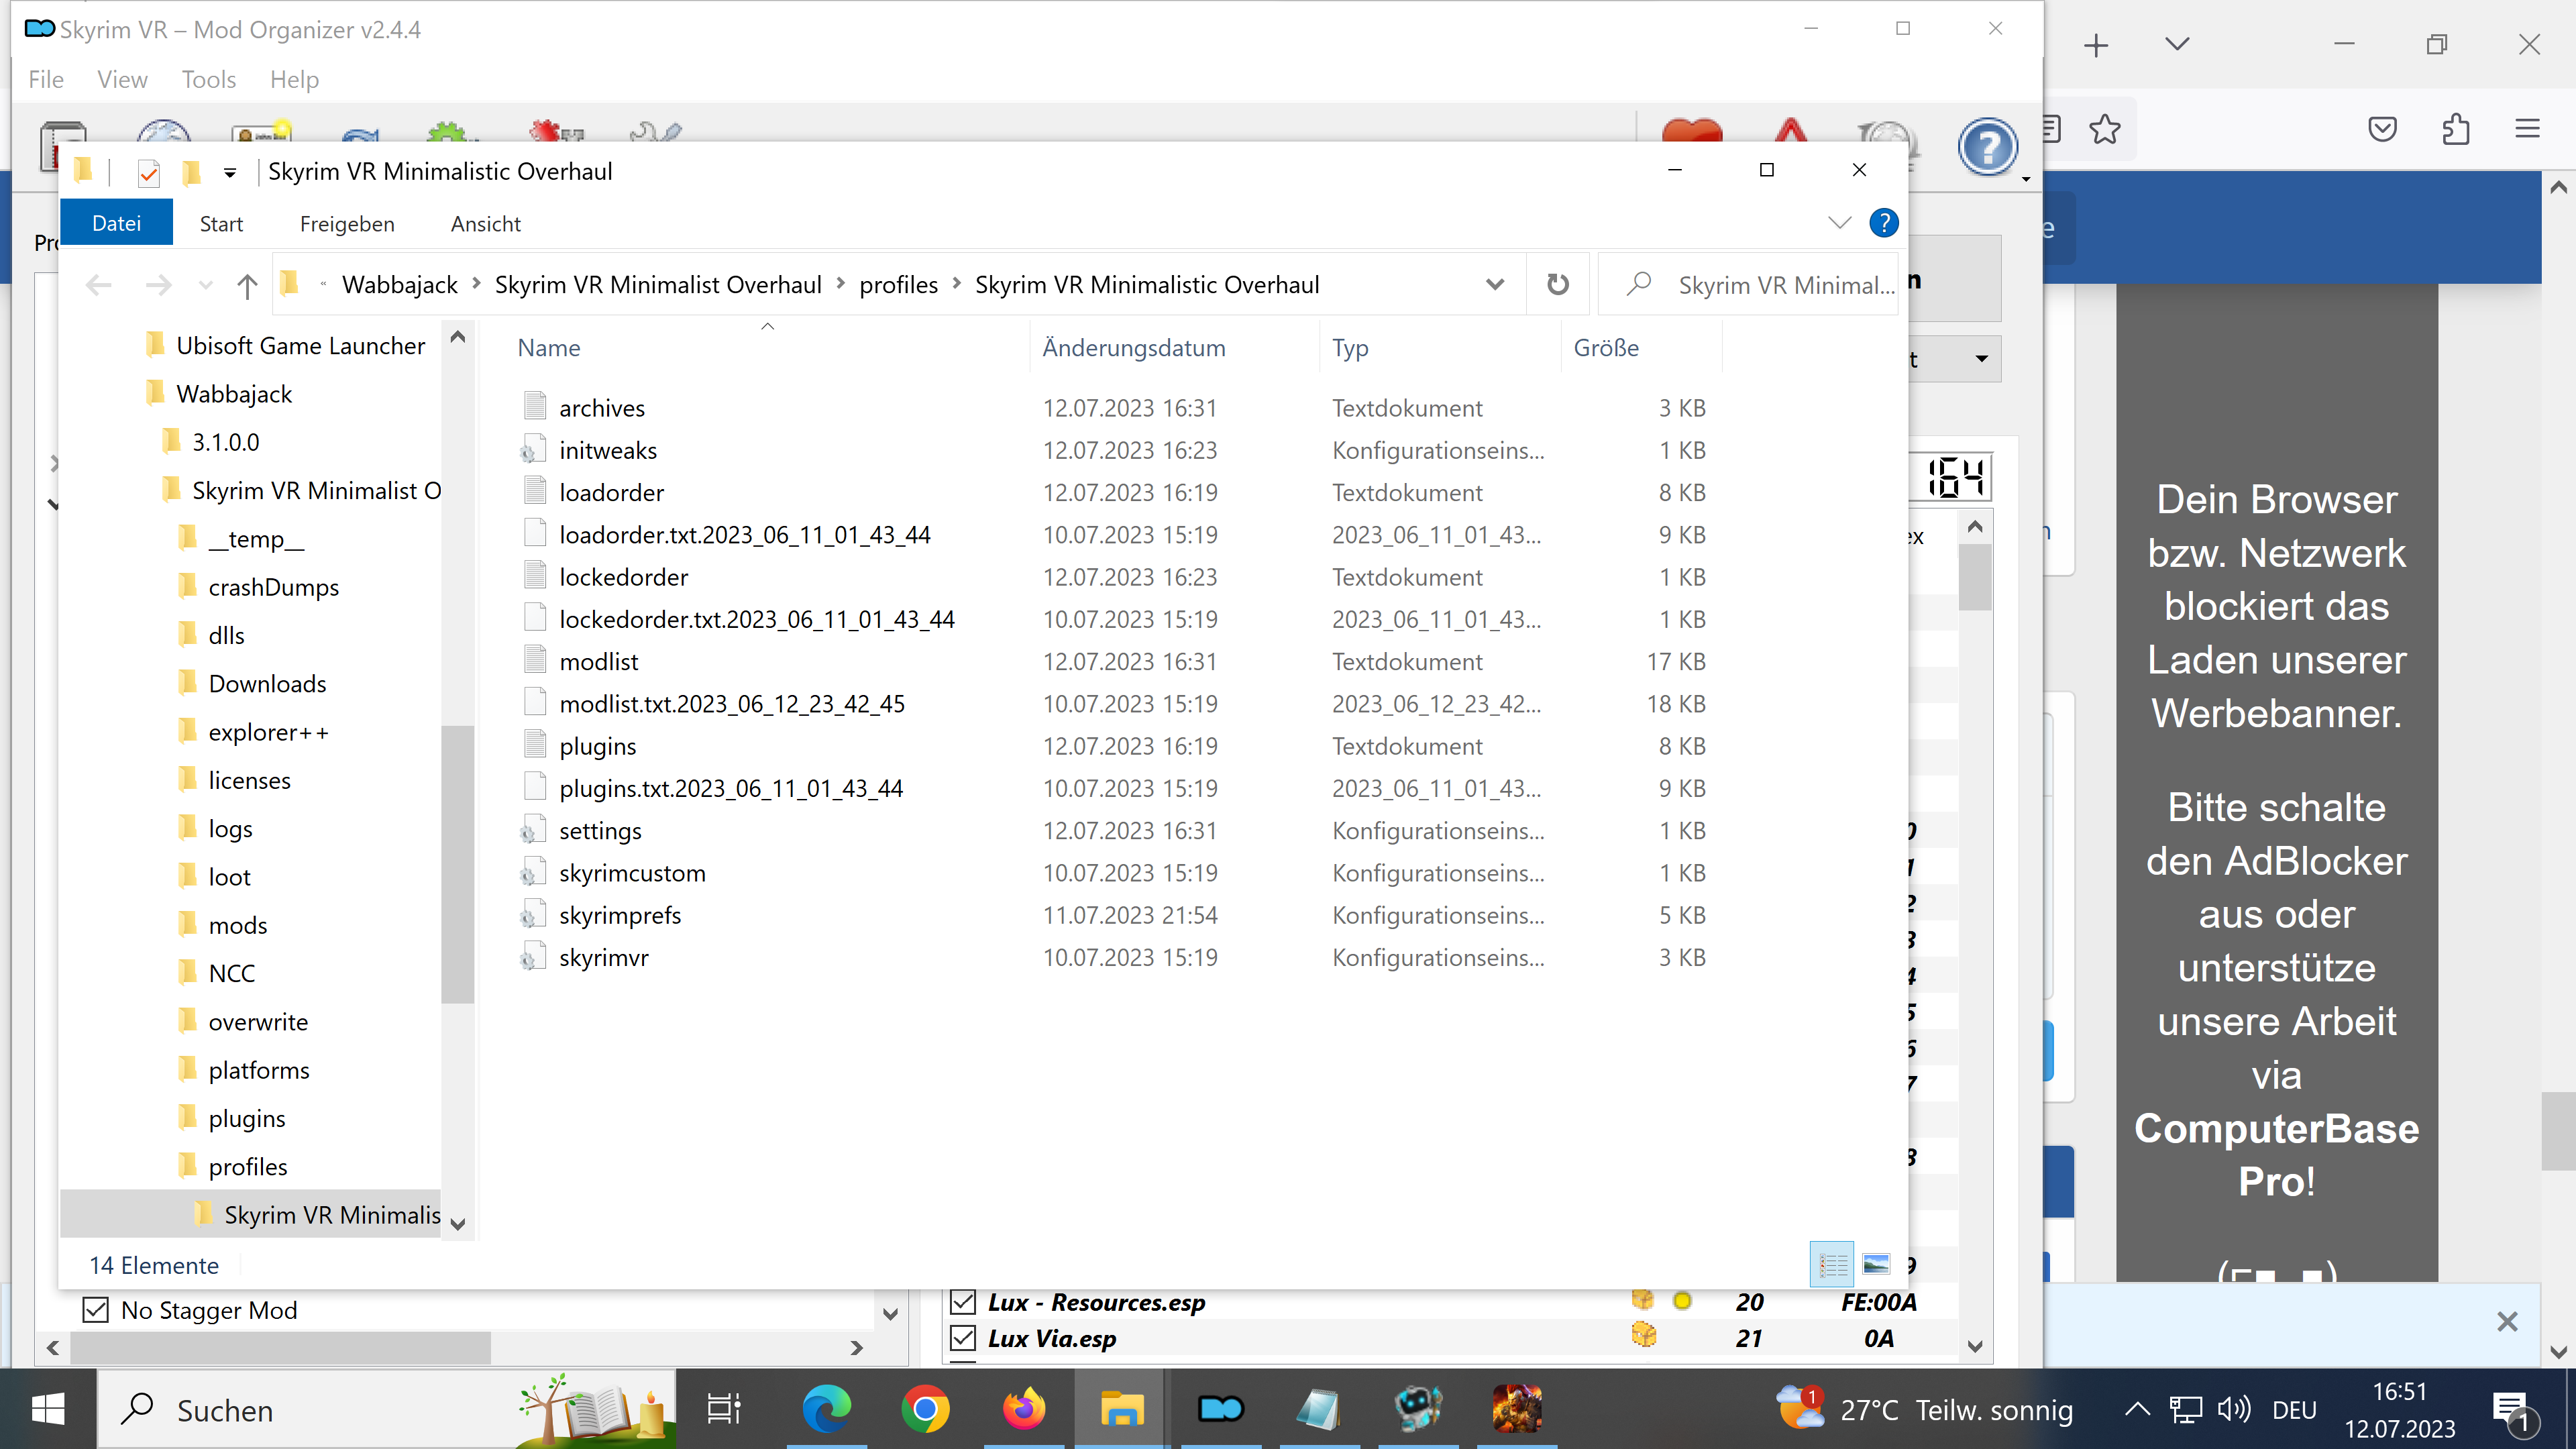Toggle the No Stagger Mod checkbox
The image size is (2576, 1449).
coord(96,1310)
